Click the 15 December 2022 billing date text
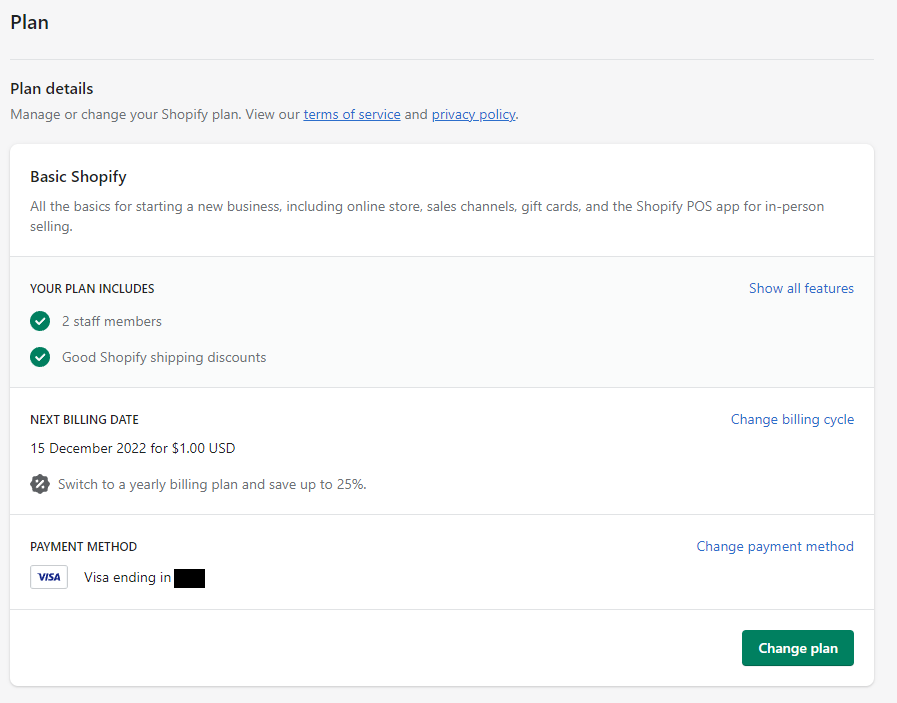Viewport: 897px width, 703px height. click(x=133, y=448)
